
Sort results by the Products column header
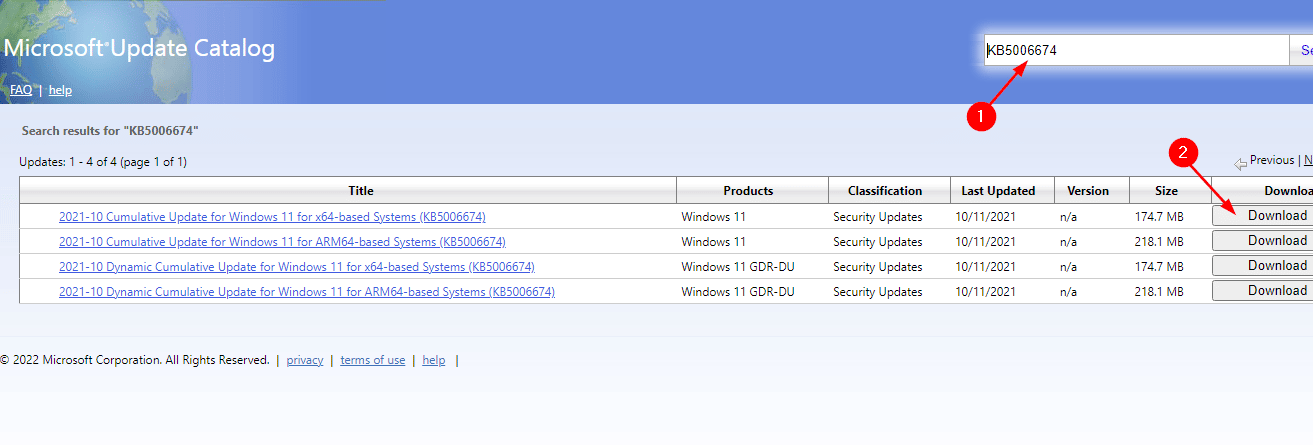coord(748,191)
